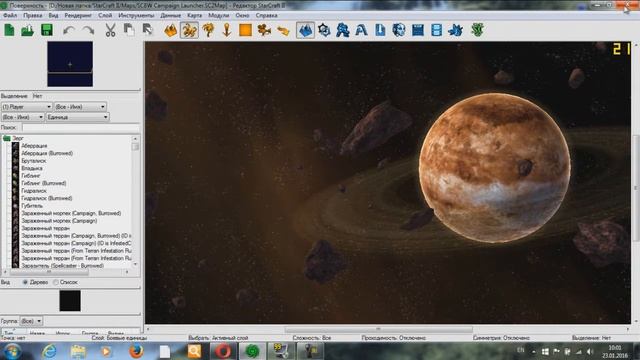This screenshot has width=640, height=360.
Task: Open the Данные menu
Action: 171,16
